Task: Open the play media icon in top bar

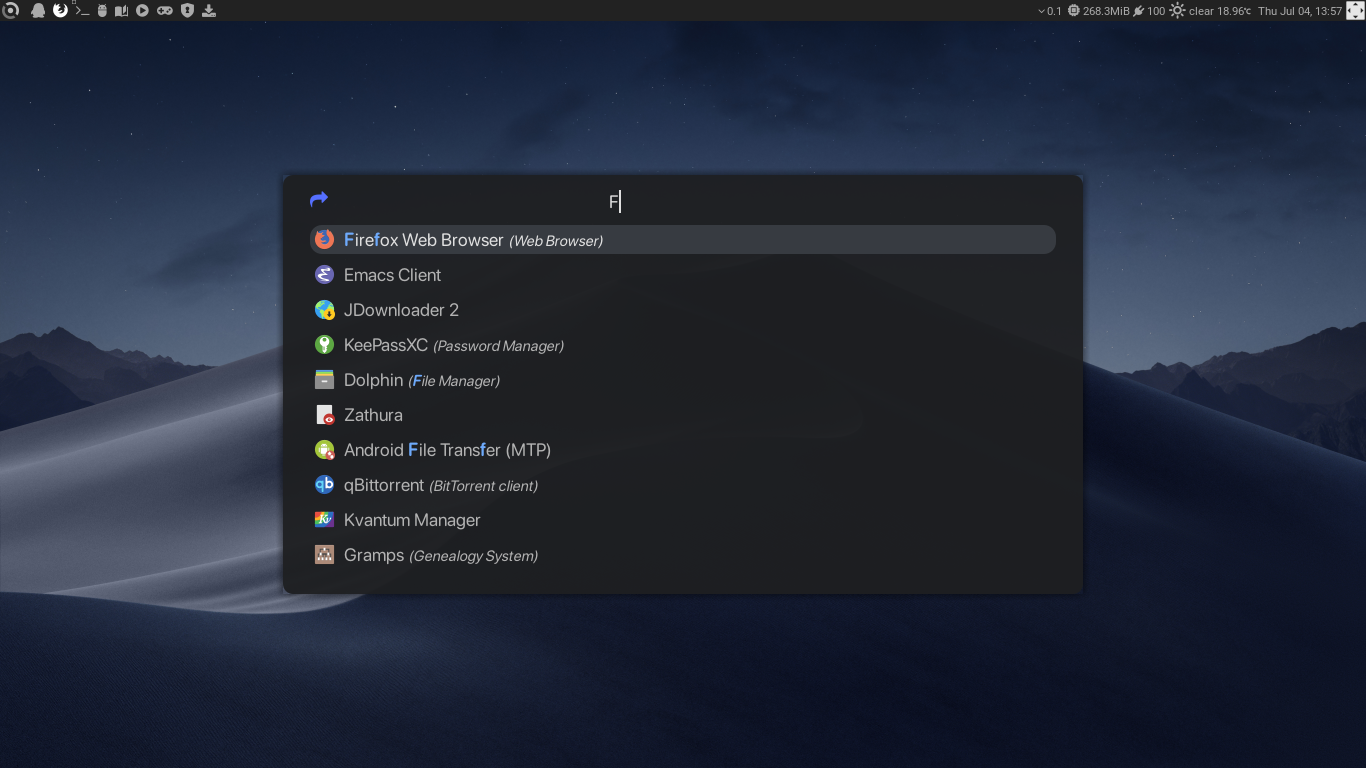Action: (142, 11)
